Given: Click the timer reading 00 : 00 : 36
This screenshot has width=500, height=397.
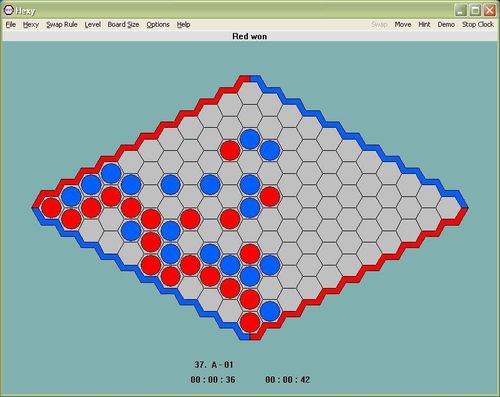Looking at the screenshot, I should (x=213, y=380).
